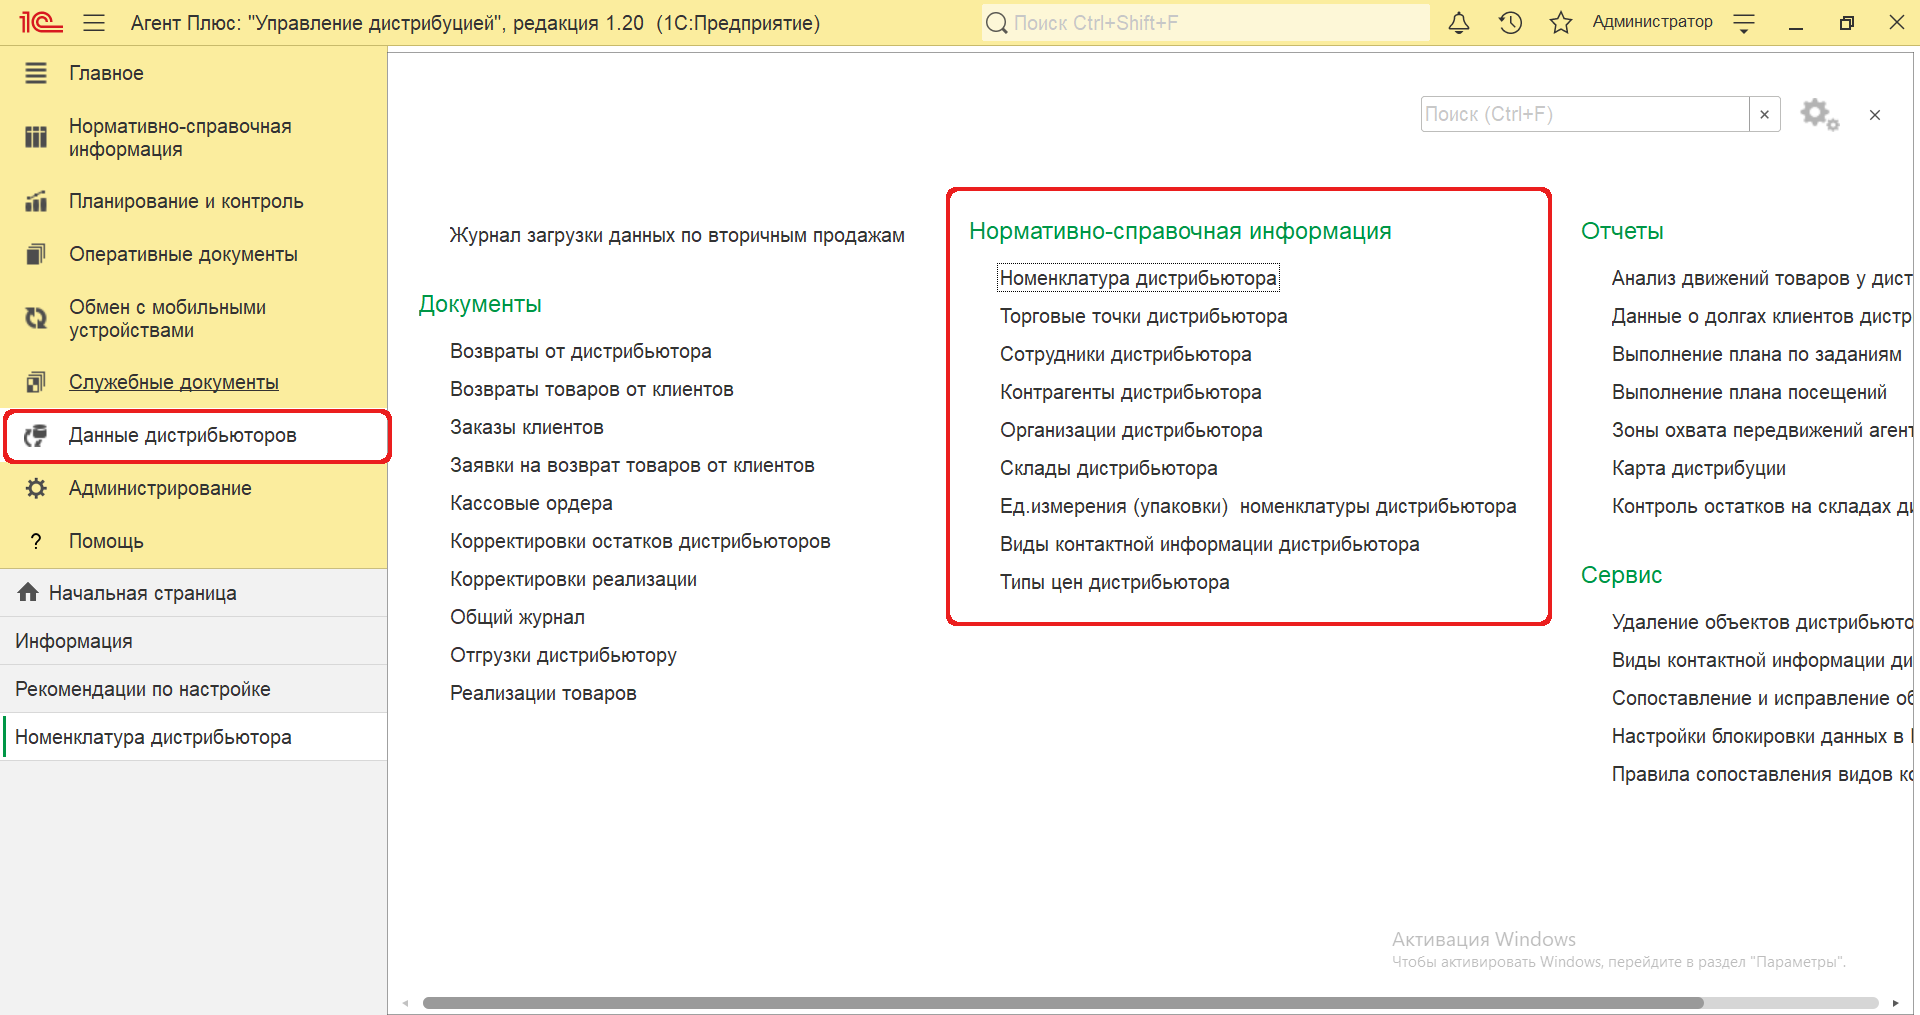Open Ед.измерения (упаковки) номенклатуры дистрибьютора
Image resolution: width=1920 pixels, height=1015 pixels.
pyautogui.click(x=1258, y=506)
